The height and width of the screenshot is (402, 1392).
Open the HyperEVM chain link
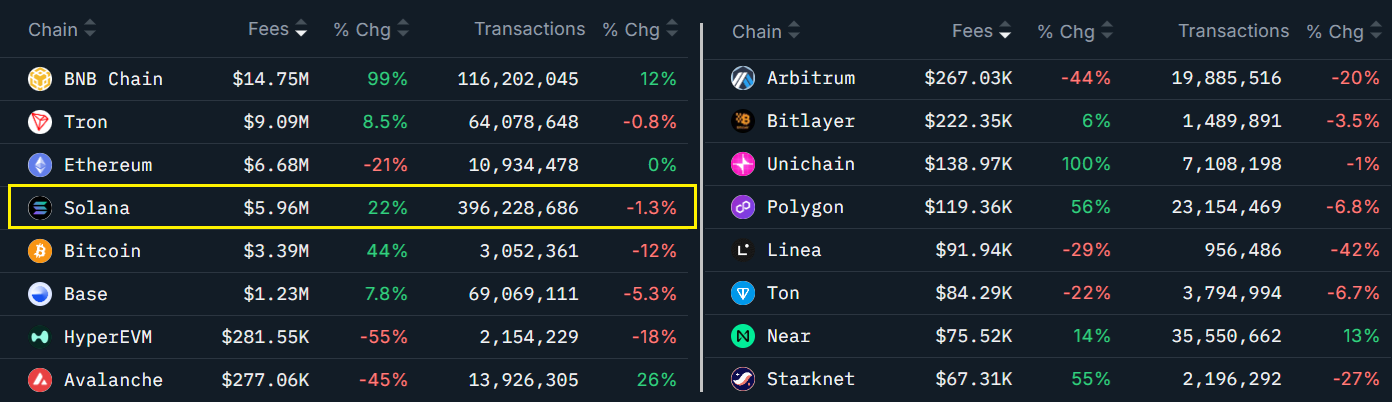coord(107,337)
